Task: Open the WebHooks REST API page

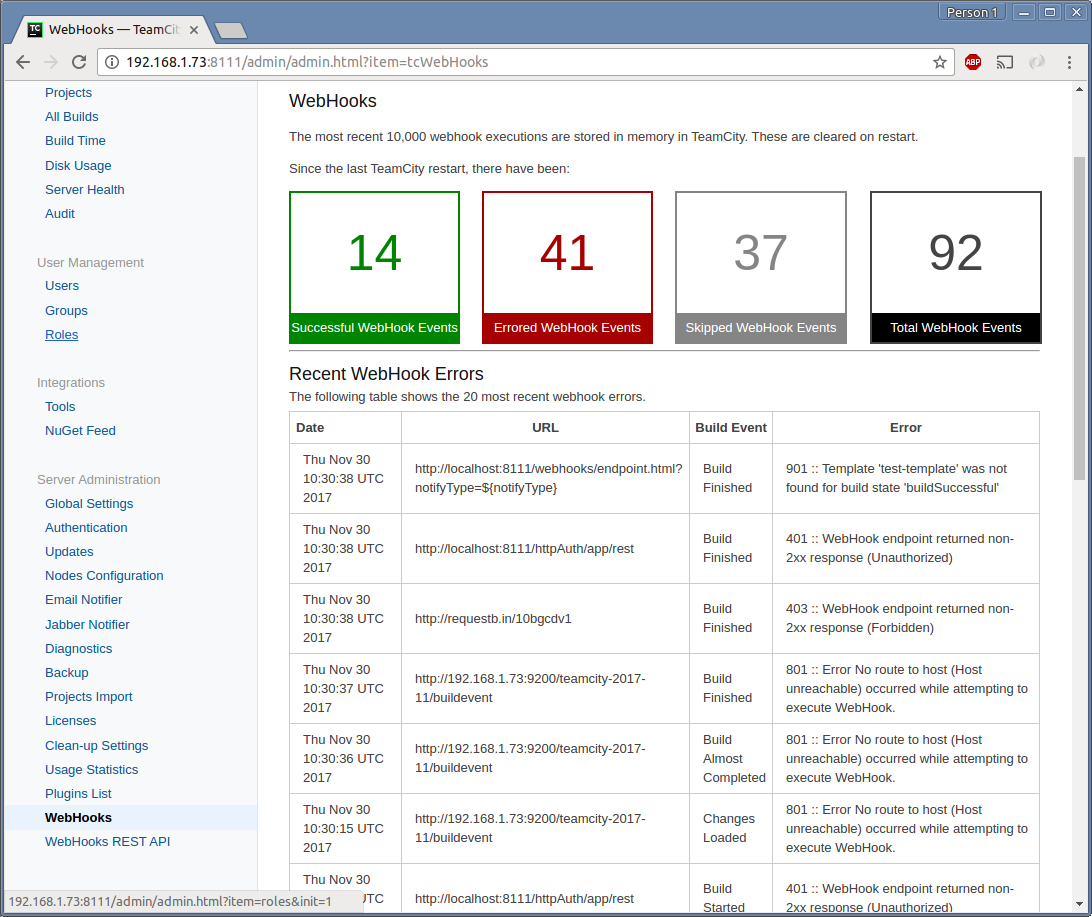Action: (x=107, y=841)
